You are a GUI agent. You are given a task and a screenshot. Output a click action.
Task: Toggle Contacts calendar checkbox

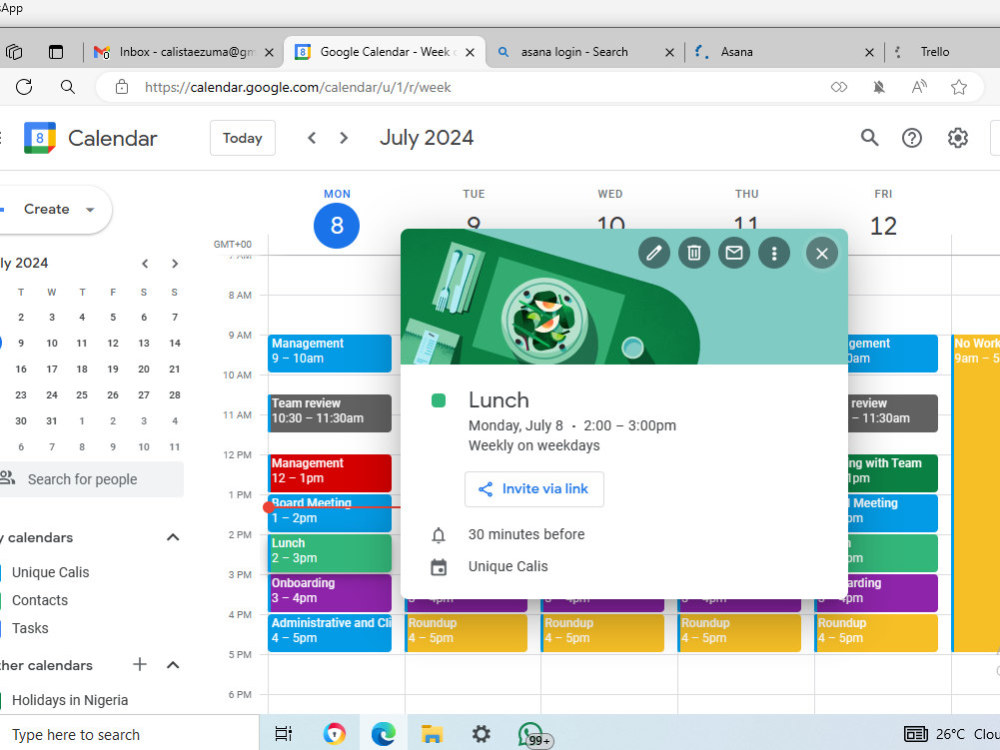pyautogui.click(x=0, y=600)
